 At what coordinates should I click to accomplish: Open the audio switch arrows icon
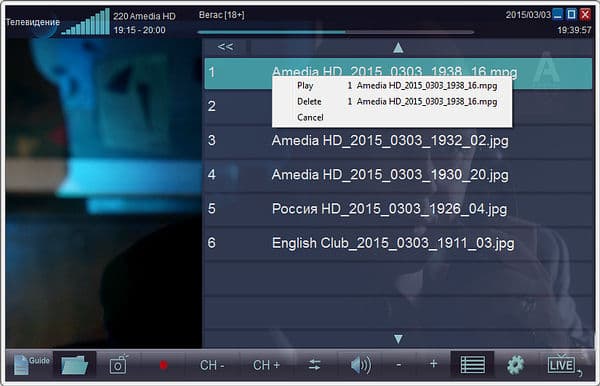(x=315, y=365)
